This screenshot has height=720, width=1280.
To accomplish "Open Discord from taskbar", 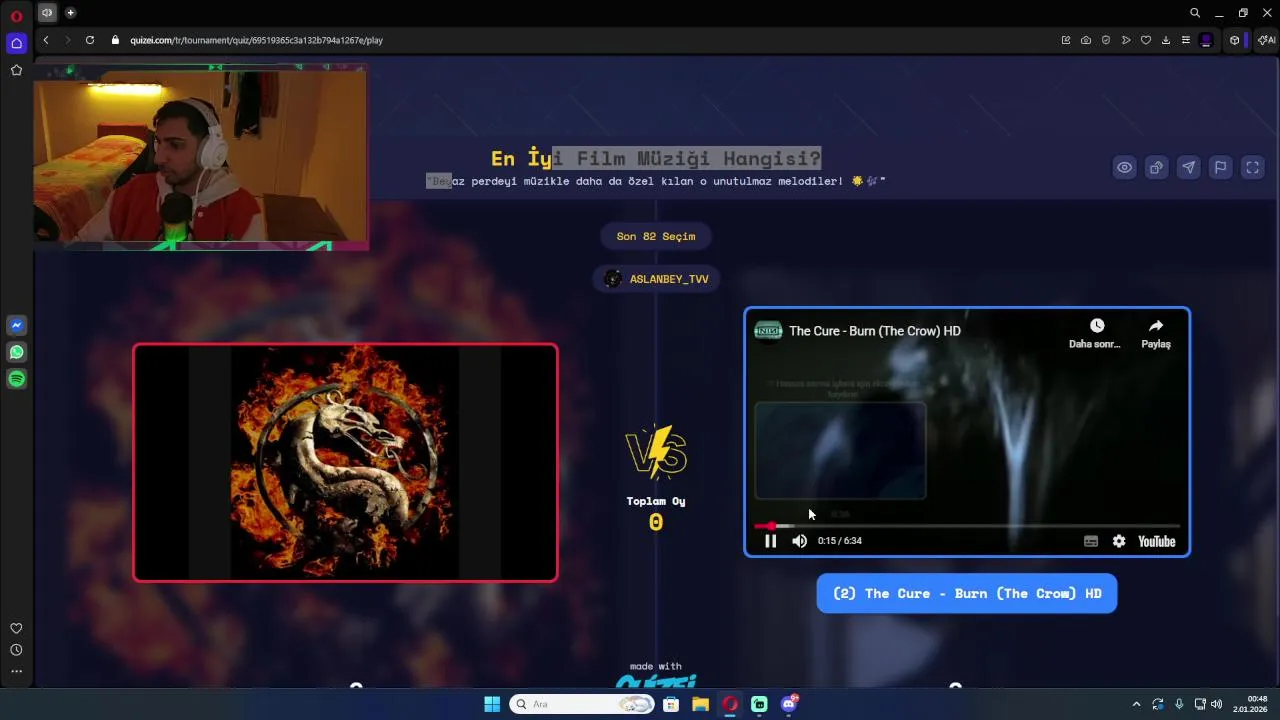I will (789, 704).
